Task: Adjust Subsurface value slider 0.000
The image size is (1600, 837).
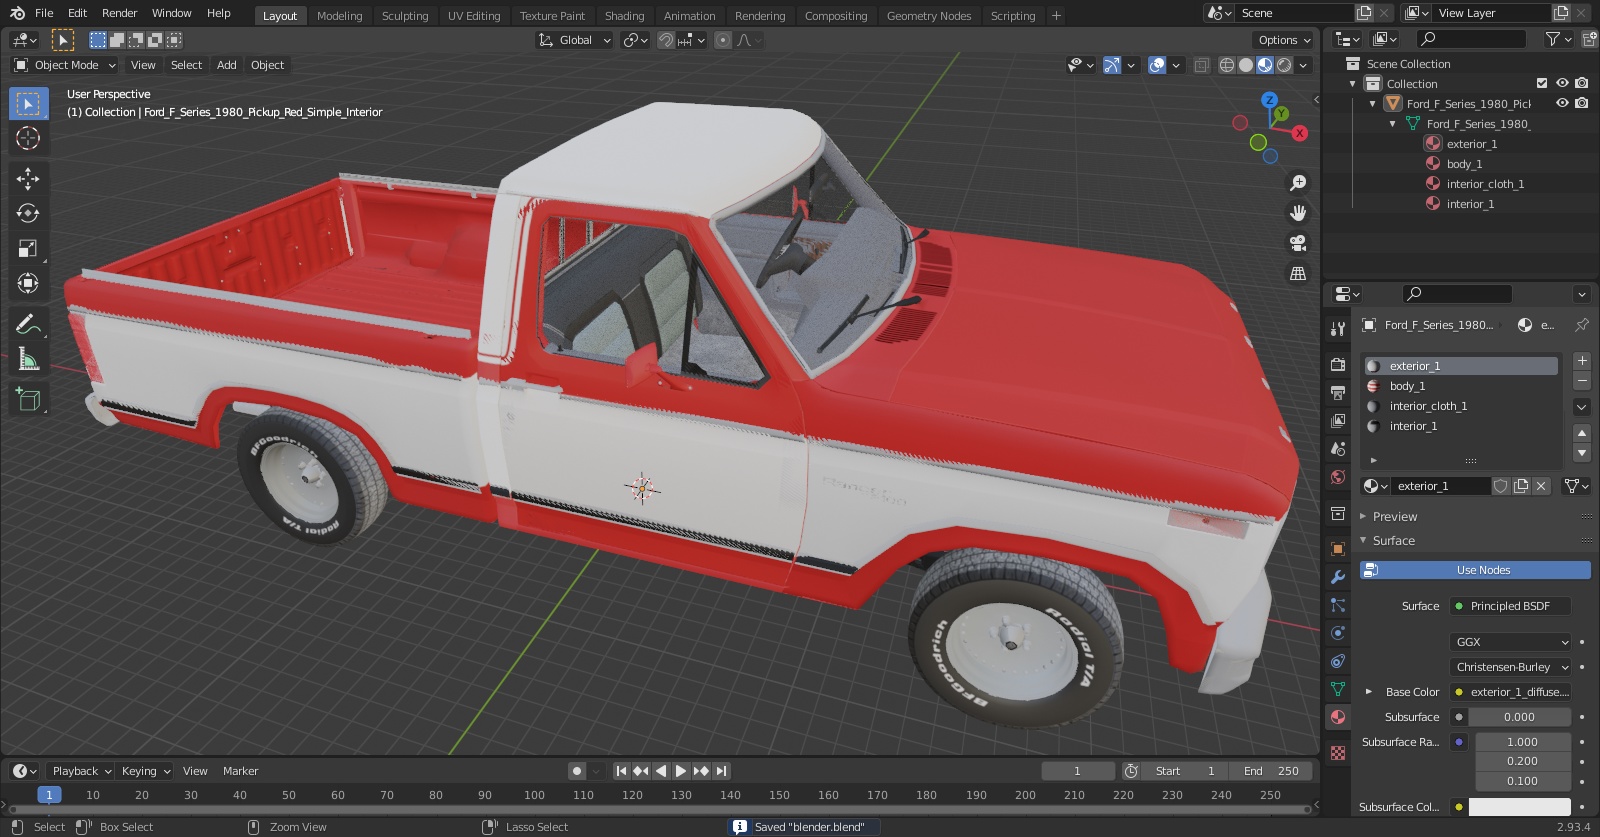Action: point(1520,717)
